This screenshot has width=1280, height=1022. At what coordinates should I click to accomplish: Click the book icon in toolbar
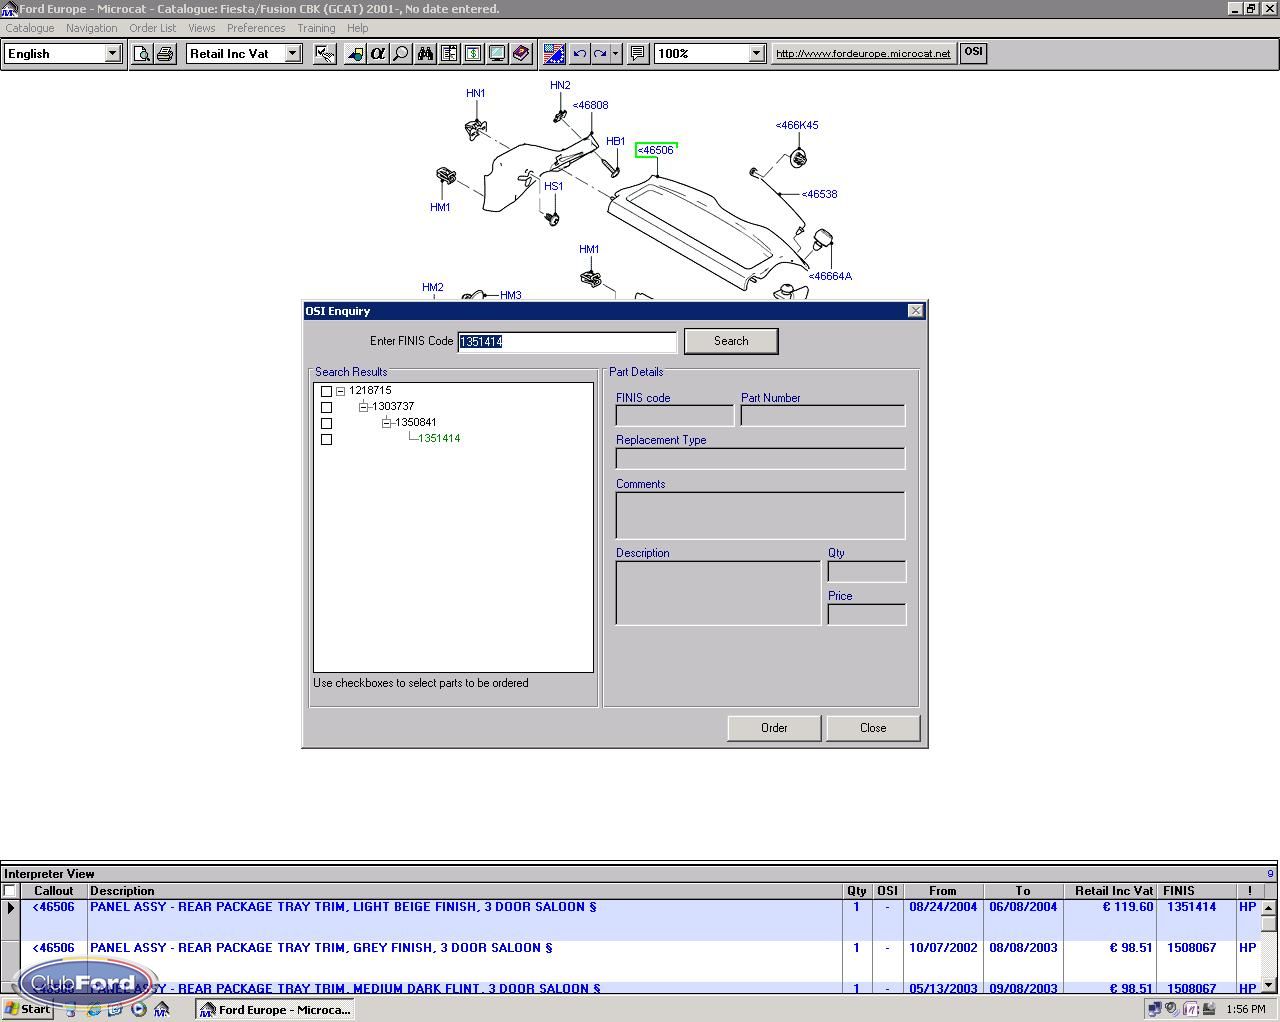[x=521, y=54]
